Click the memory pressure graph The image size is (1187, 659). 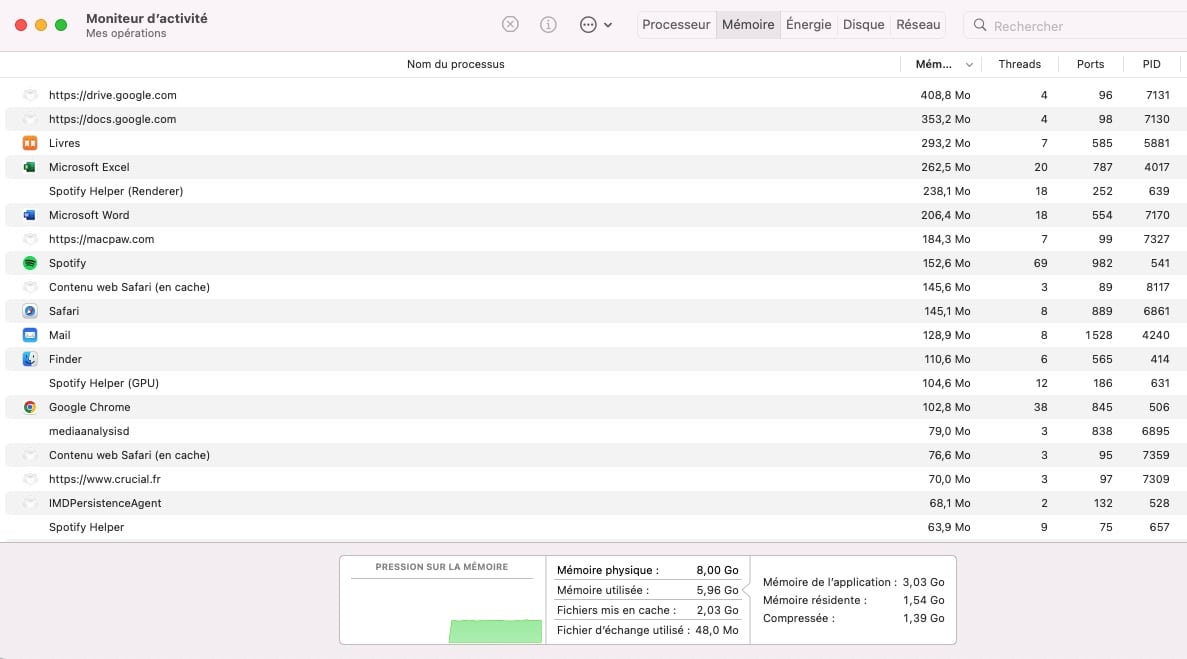[x=442, y=611]
